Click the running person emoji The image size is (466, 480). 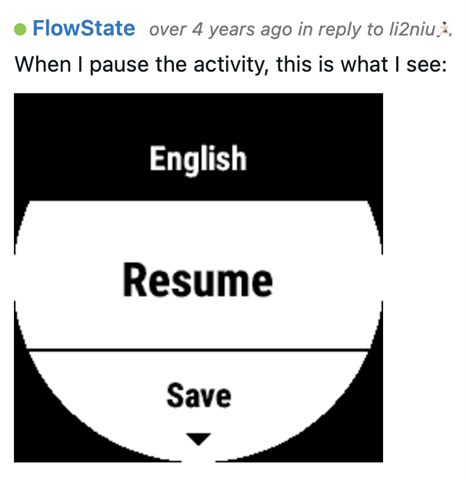(444, 29)
